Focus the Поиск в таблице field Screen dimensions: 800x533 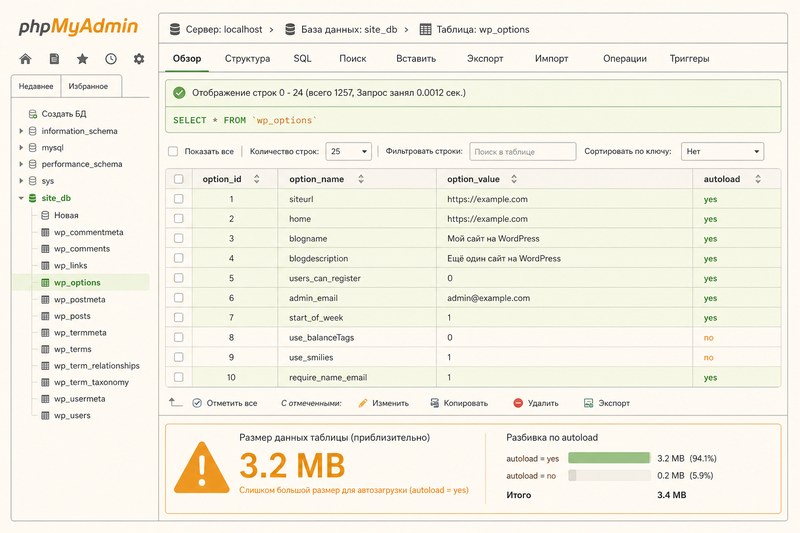point(522,151)
